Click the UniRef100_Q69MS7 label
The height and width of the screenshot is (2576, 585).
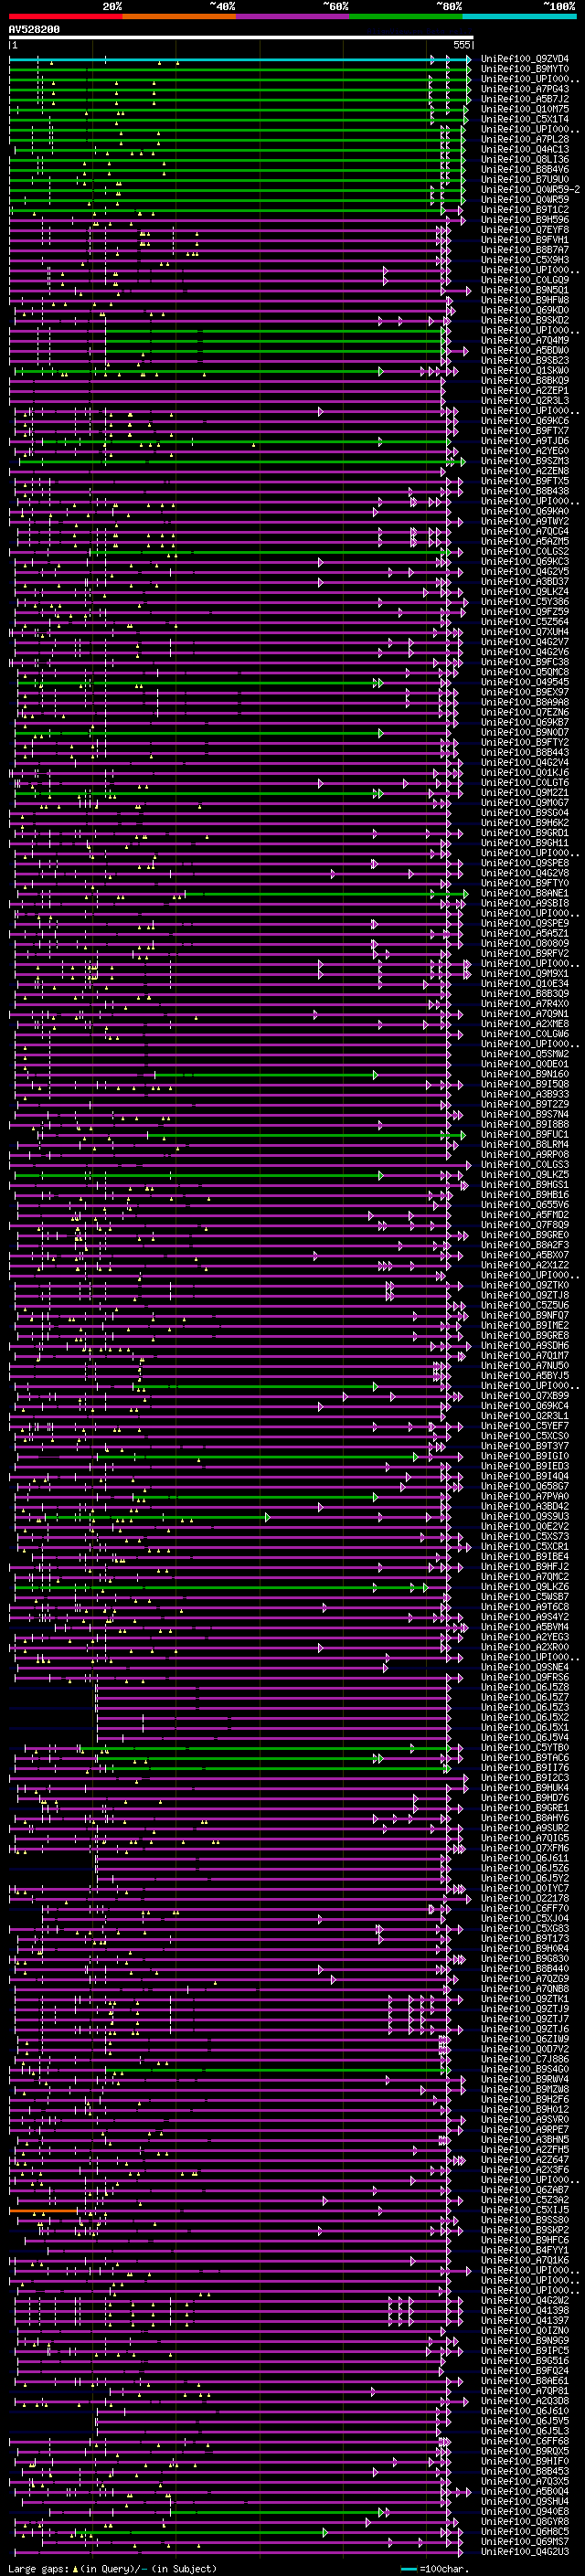point(525,2541)
